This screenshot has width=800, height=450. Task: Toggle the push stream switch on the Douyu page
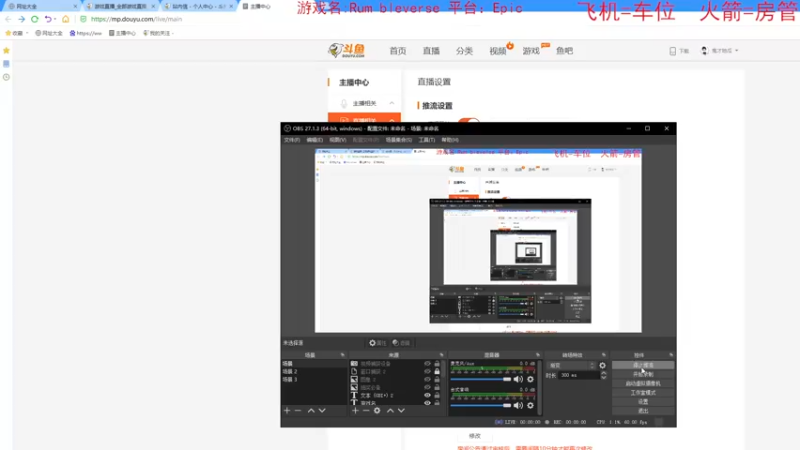coord(468,120)
